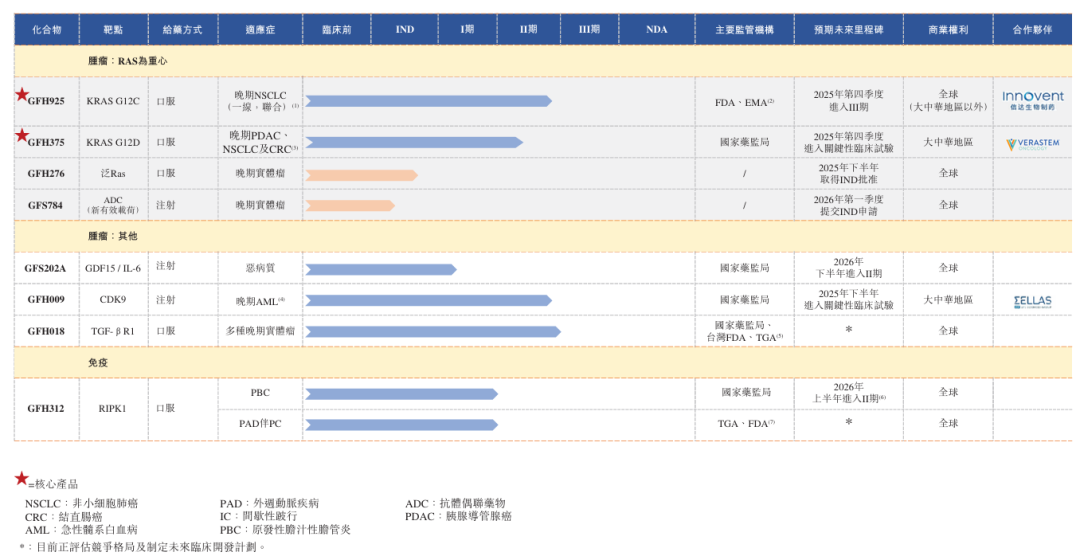Click the SELLAS partner logo

tap(1033, 300)
